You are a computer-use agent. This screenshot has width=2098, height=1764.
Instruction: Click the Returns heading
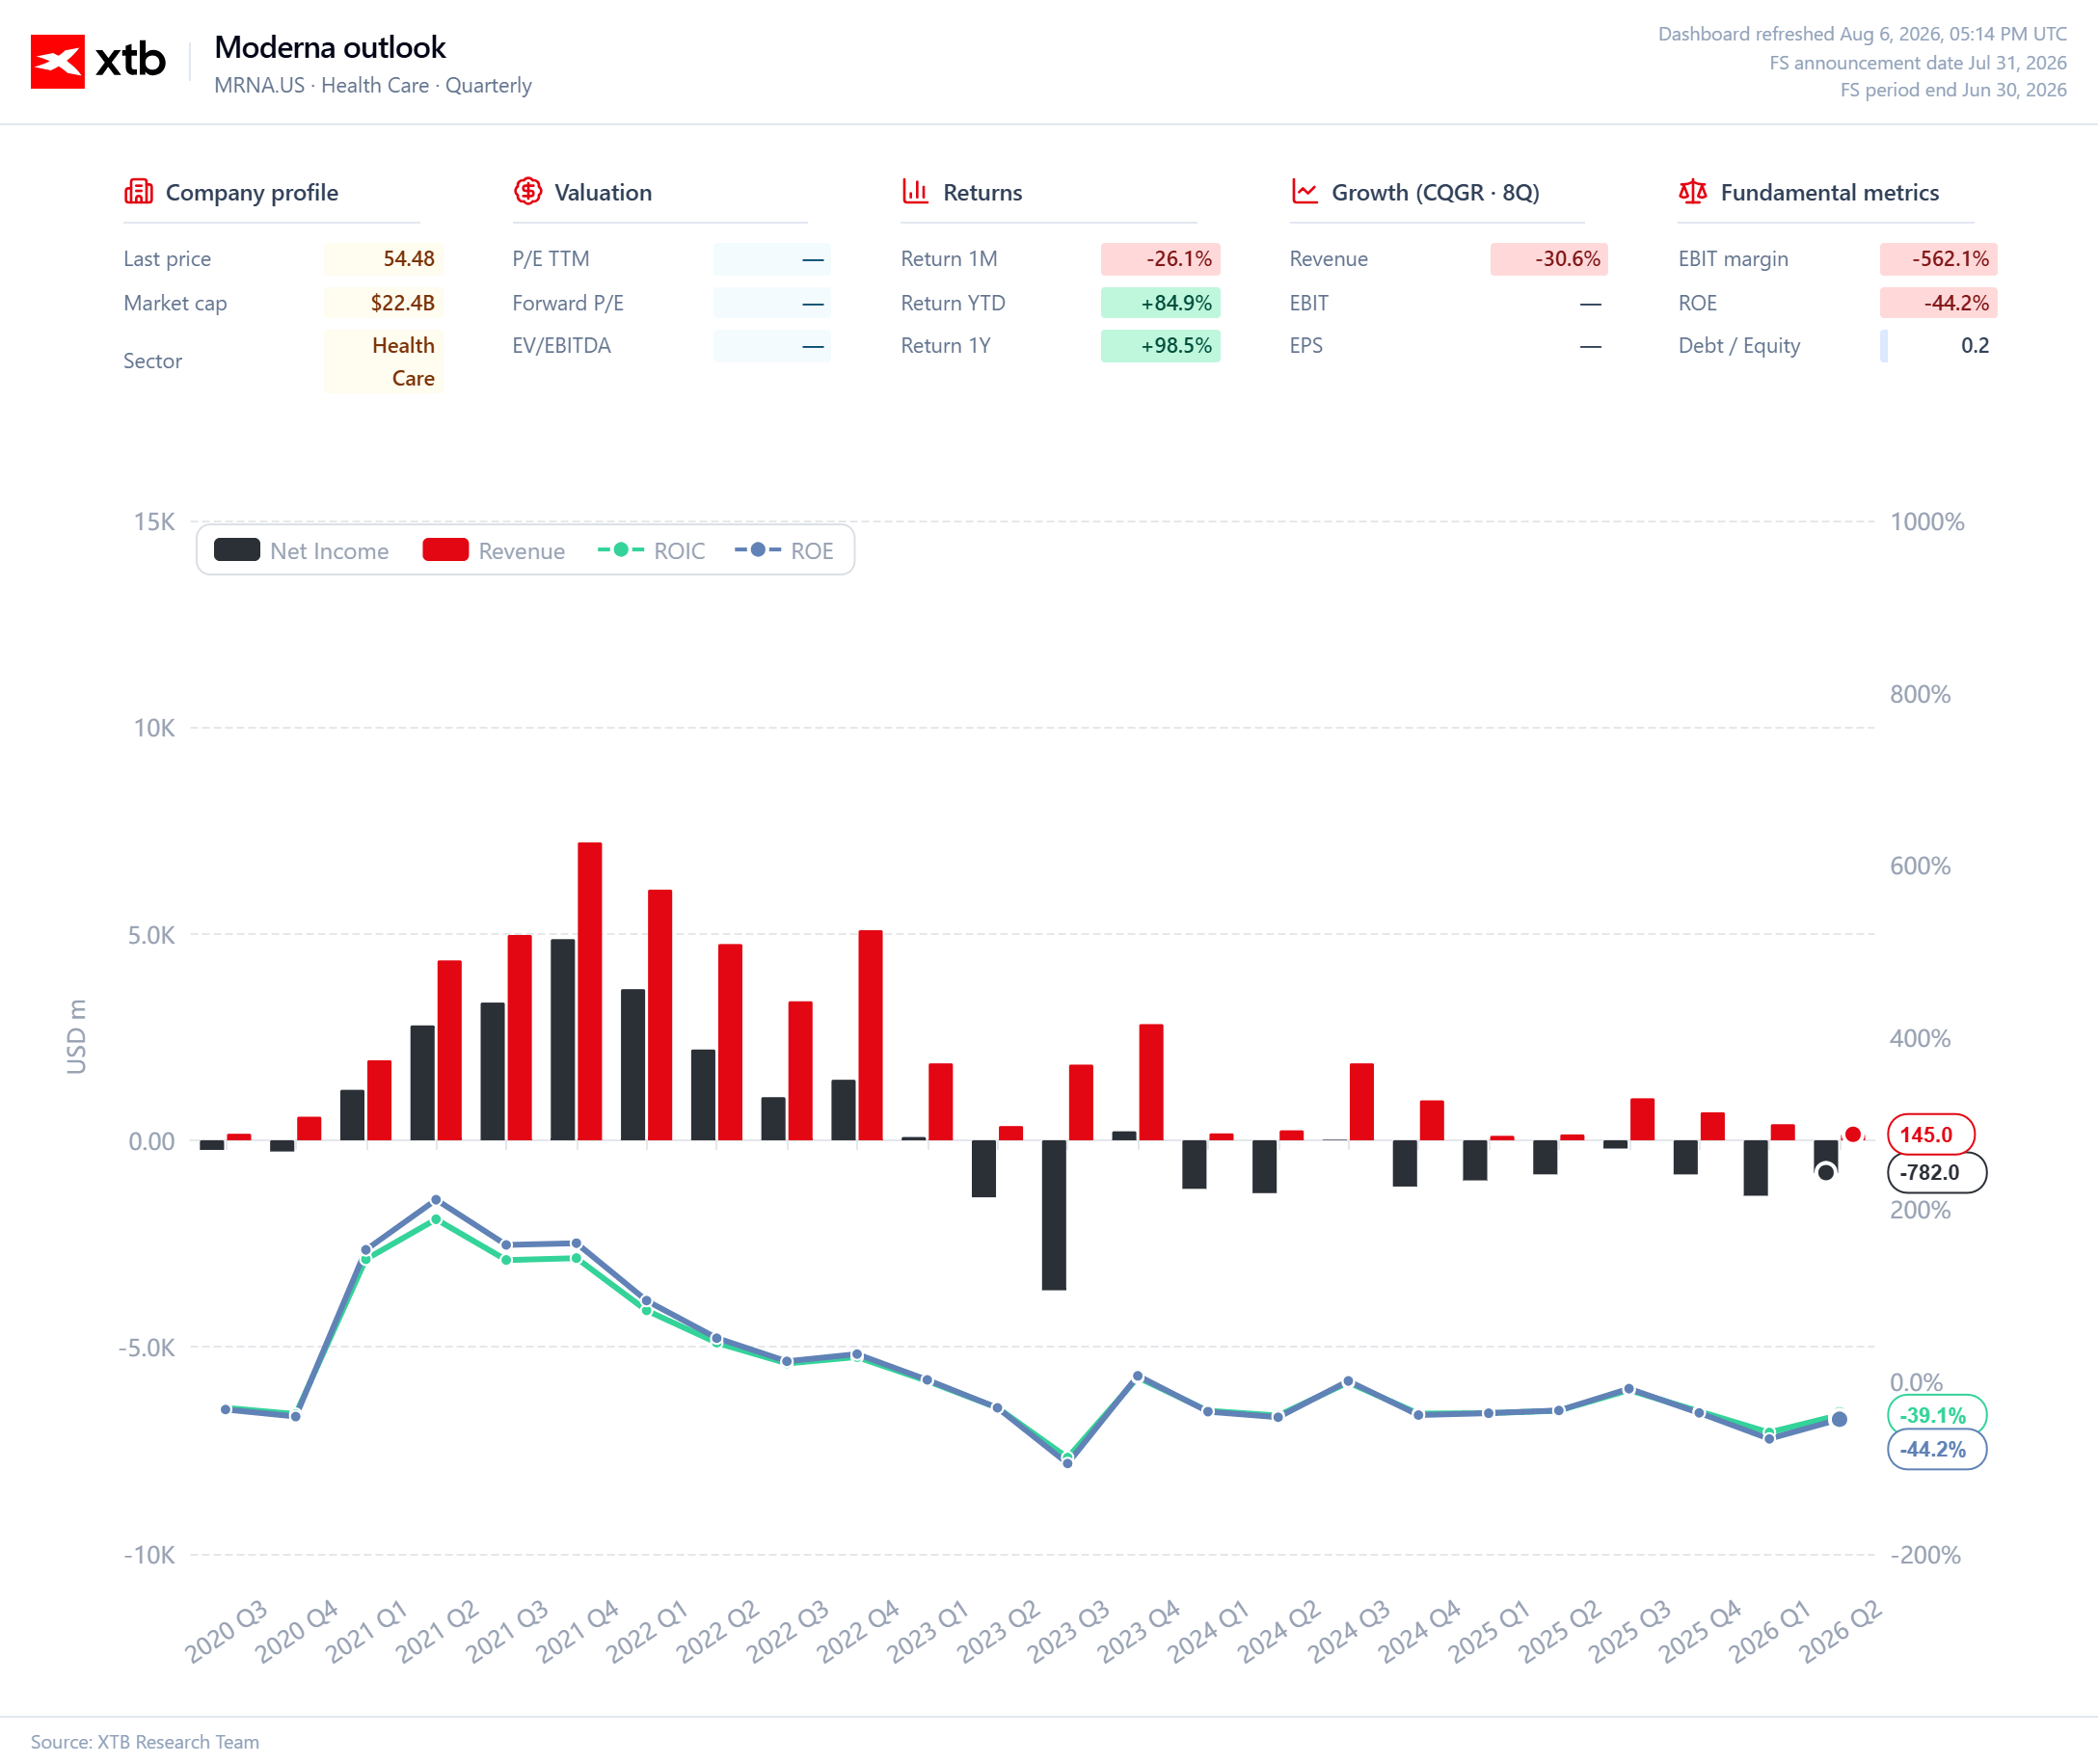point(982,192)
